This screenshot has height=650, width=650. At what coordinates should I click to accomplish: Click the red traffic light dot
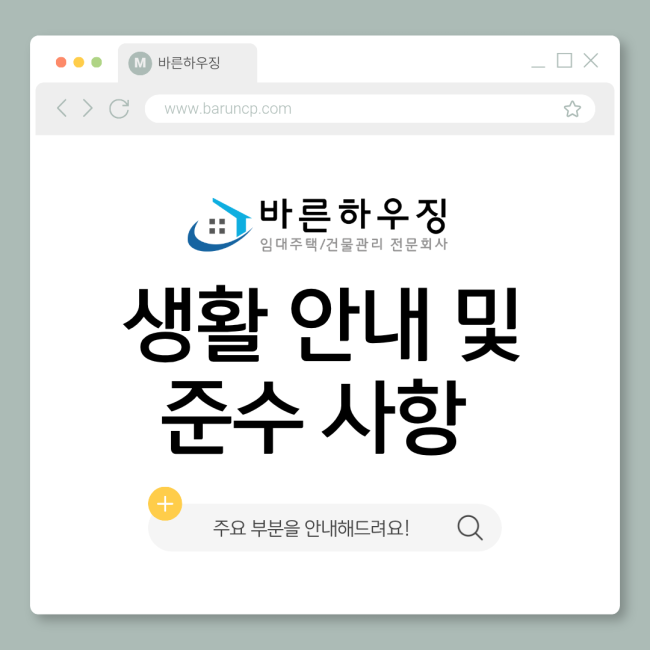pos(61,62)
